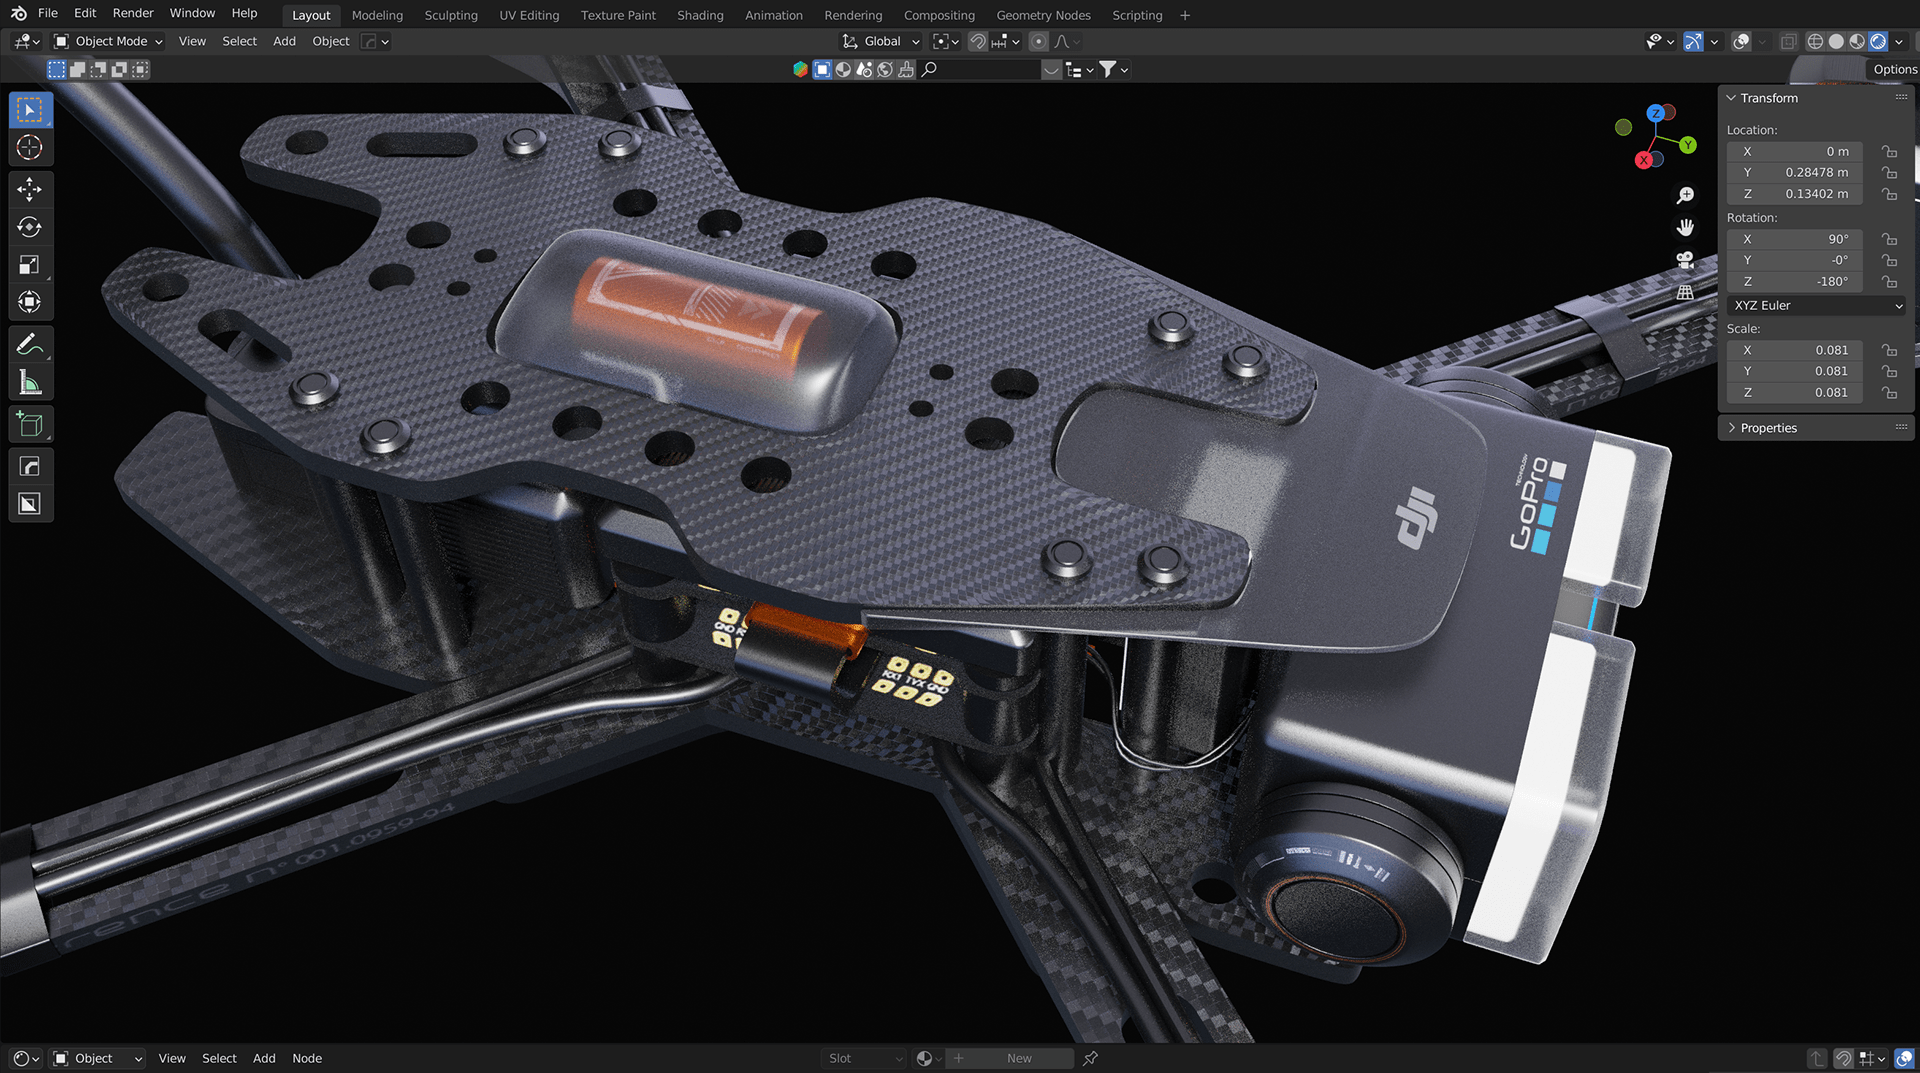Click the New material button
1920x1073 pixels.
(1018, 1058)
